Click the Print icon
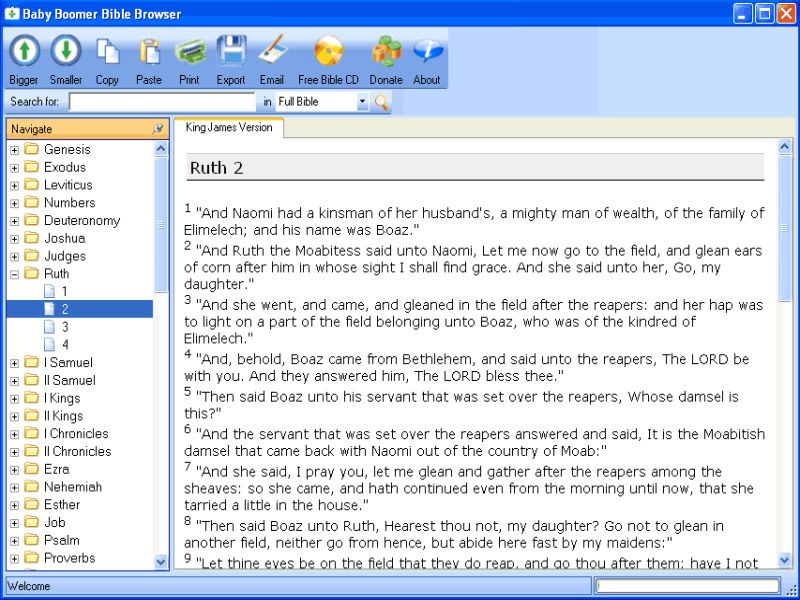Viewport: 800px width, 600px height. tap(190, 52)
